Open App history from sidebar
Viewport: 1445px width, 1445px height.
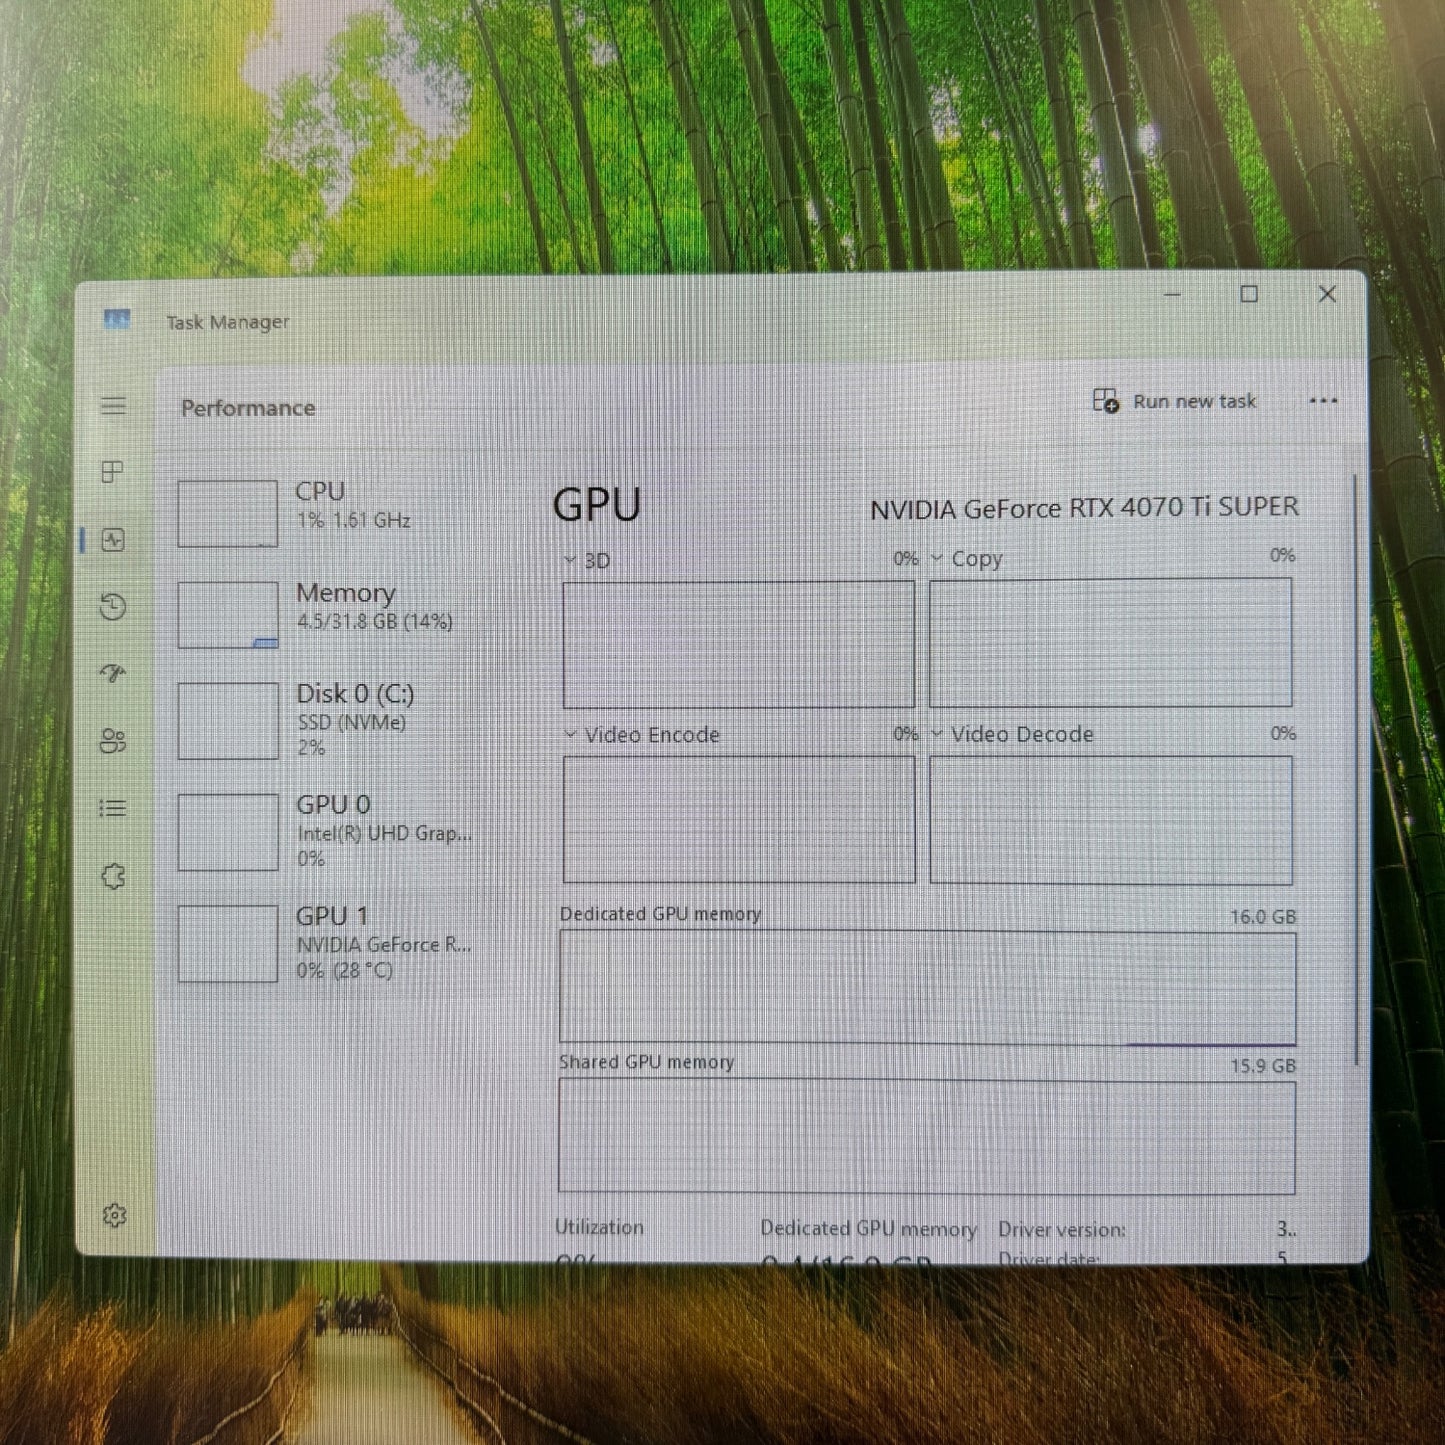tap(113, 607)
